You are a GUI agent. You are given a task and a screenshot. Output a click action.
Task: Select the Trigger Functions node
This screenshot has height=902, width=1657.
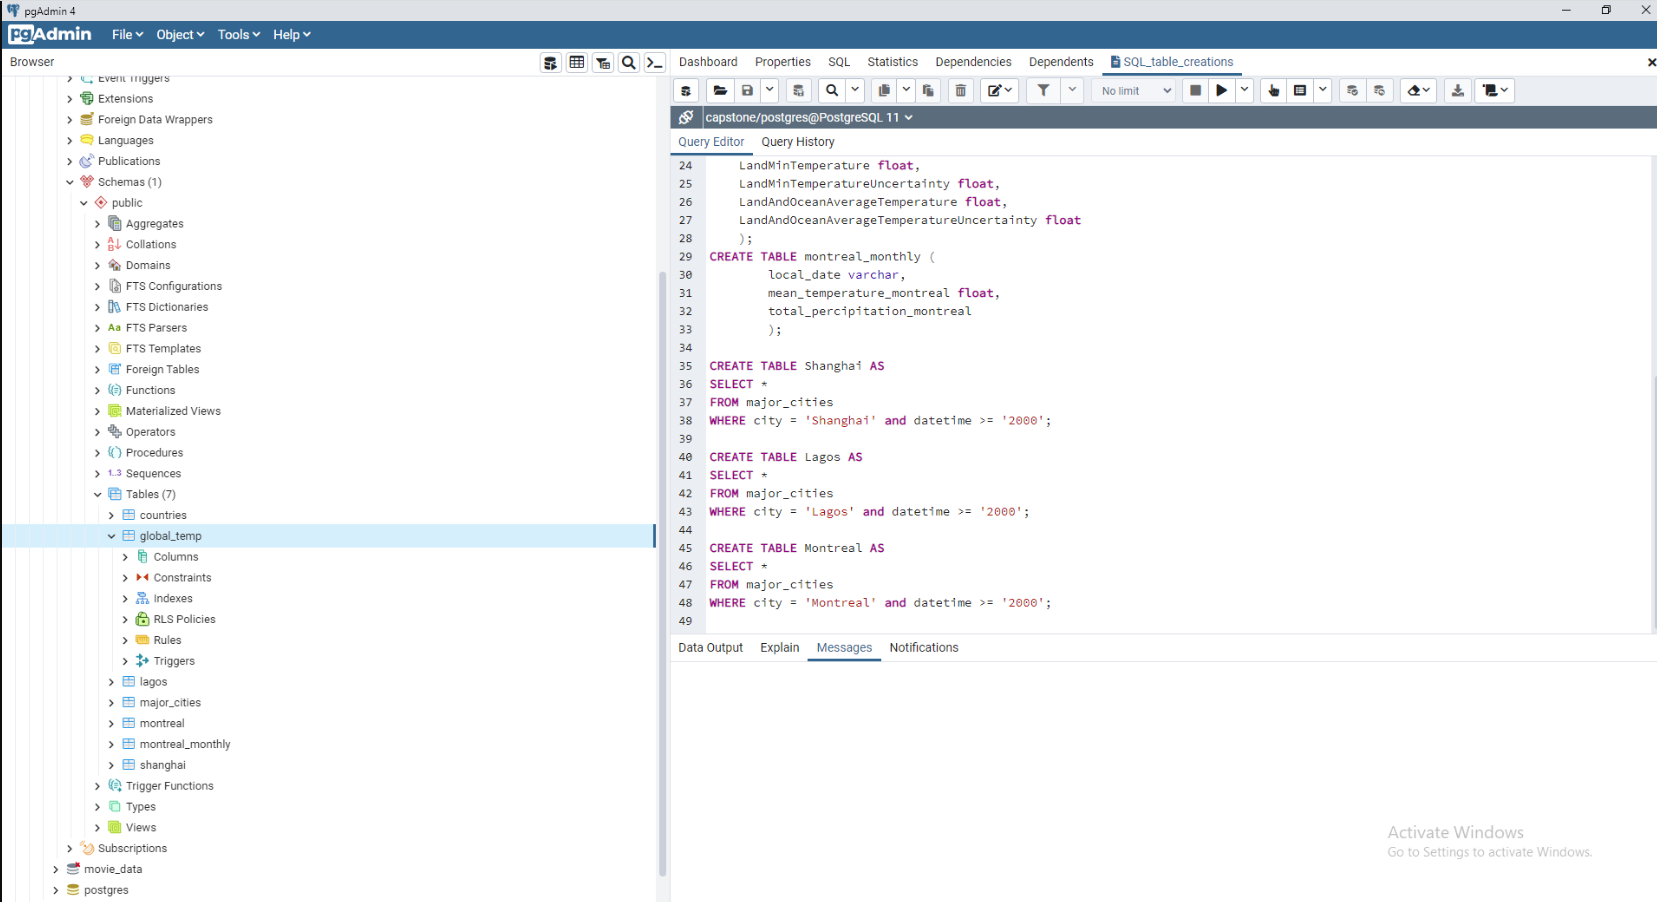pyautogui.click(x=170, y=787)
